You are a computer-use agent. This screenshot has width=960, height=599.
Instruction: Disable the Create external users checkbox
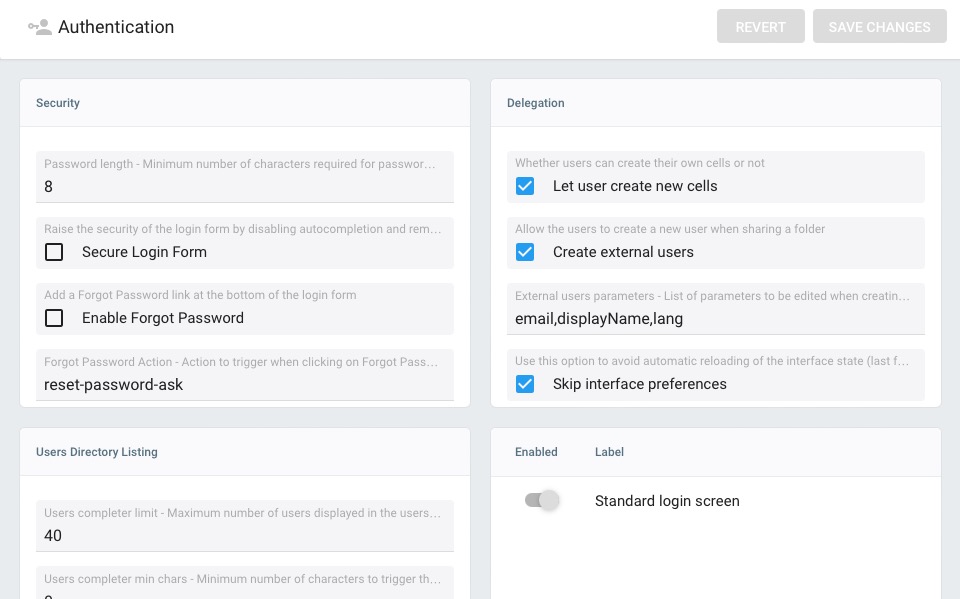(525, 252)
